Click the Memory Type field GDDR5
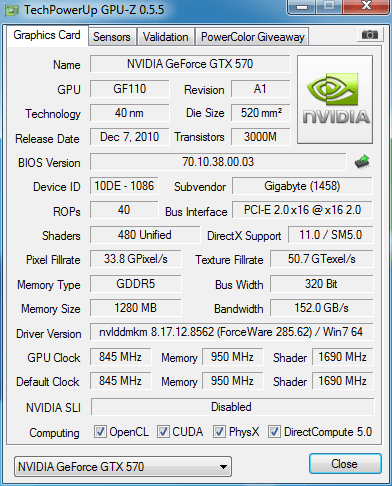Screen dimensions: 392x486 (136, 284)
